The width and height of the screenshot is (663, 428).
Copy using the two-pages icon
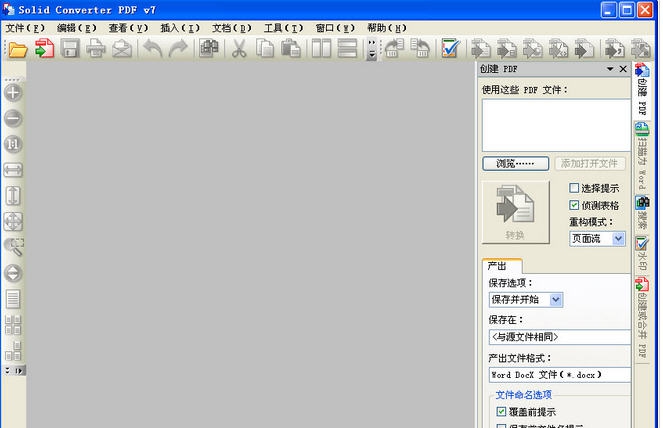click(x=265, y=48)
